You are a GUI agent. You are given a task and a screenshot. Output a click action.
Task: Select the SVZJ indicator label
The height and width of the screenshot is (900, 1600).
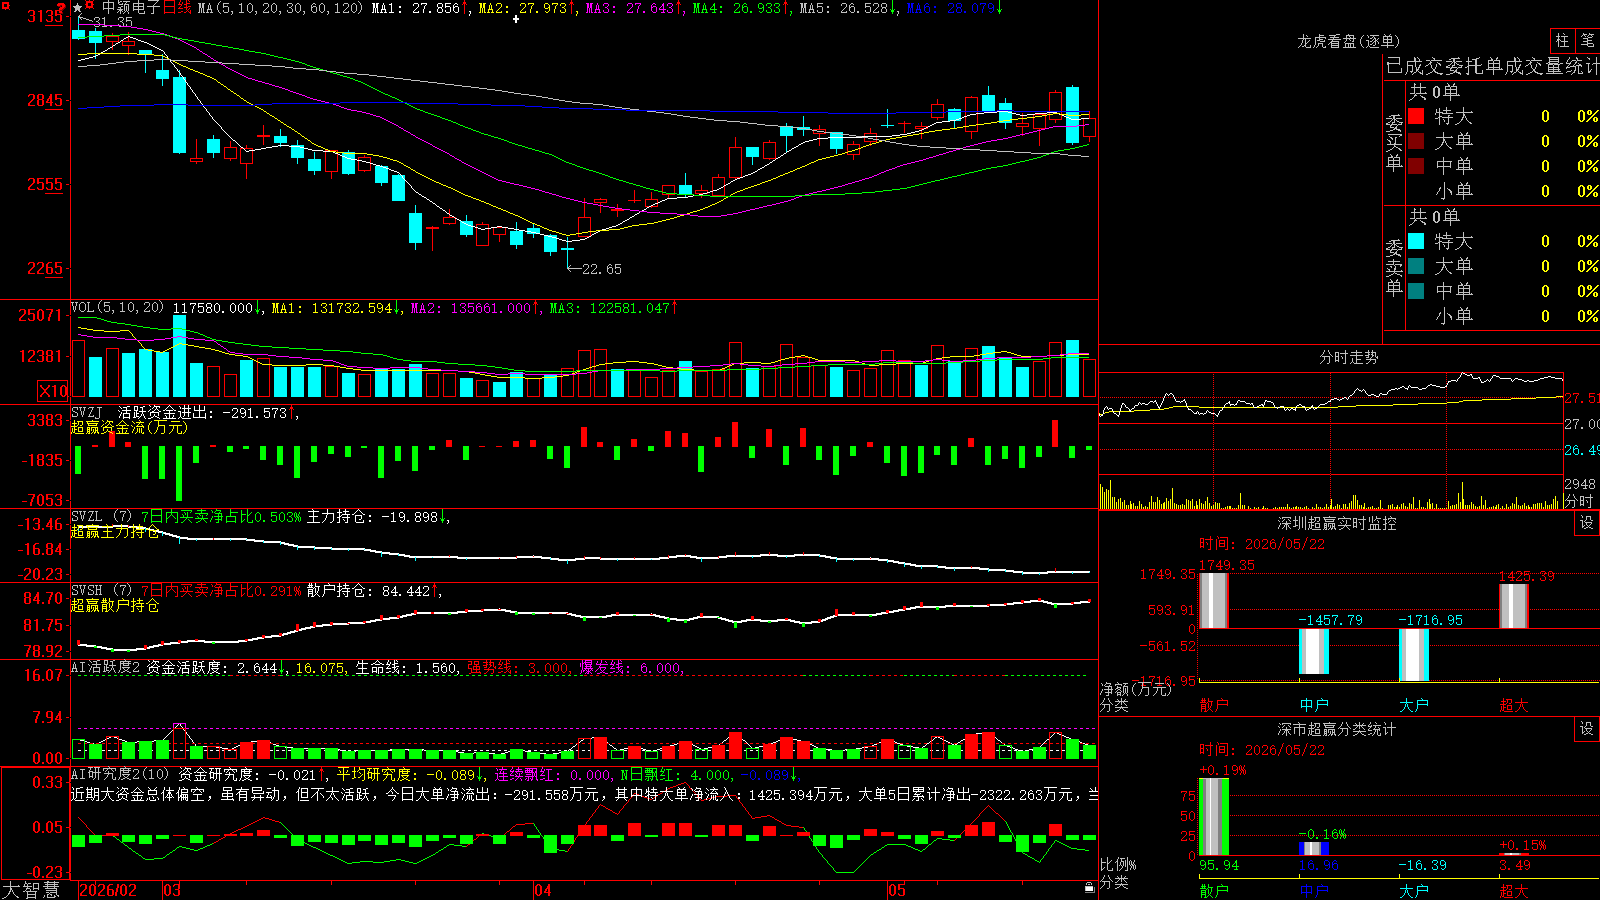pos(87,412)
